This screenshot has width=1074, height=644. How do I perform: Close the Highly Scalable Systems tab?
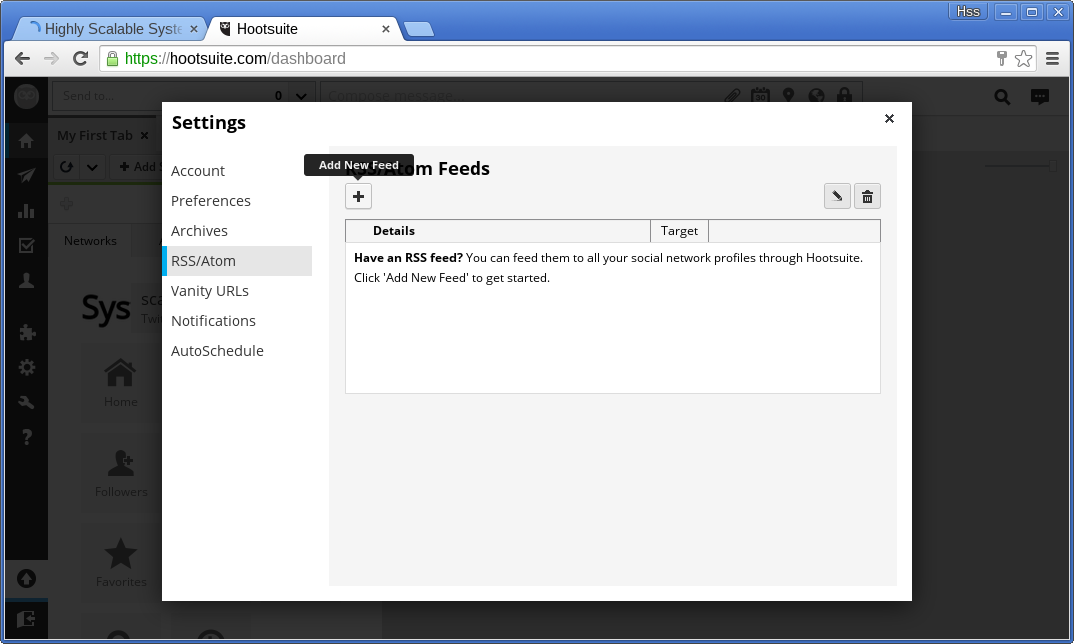point(194,29)
